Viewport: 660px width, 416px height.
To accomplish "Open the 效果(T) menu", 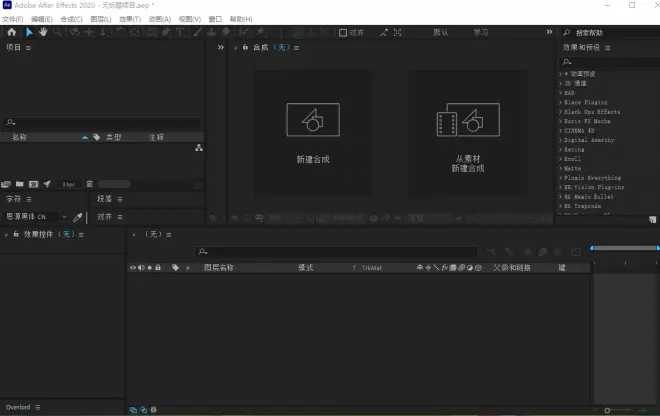I will 130,19.
